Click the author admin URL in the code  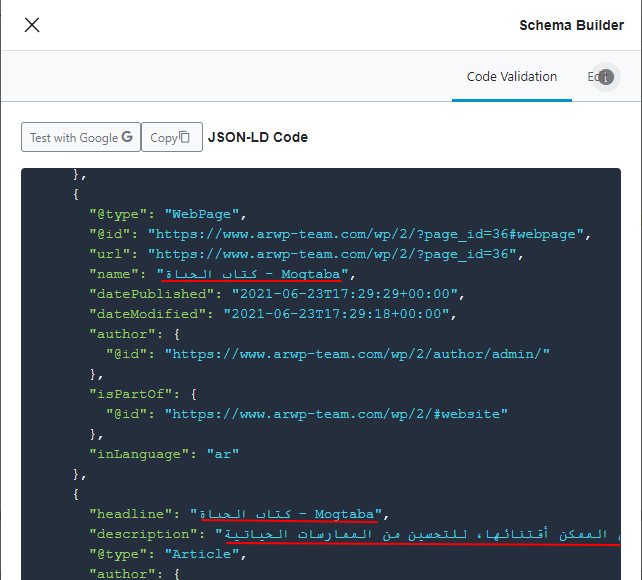tap(357, 354)
